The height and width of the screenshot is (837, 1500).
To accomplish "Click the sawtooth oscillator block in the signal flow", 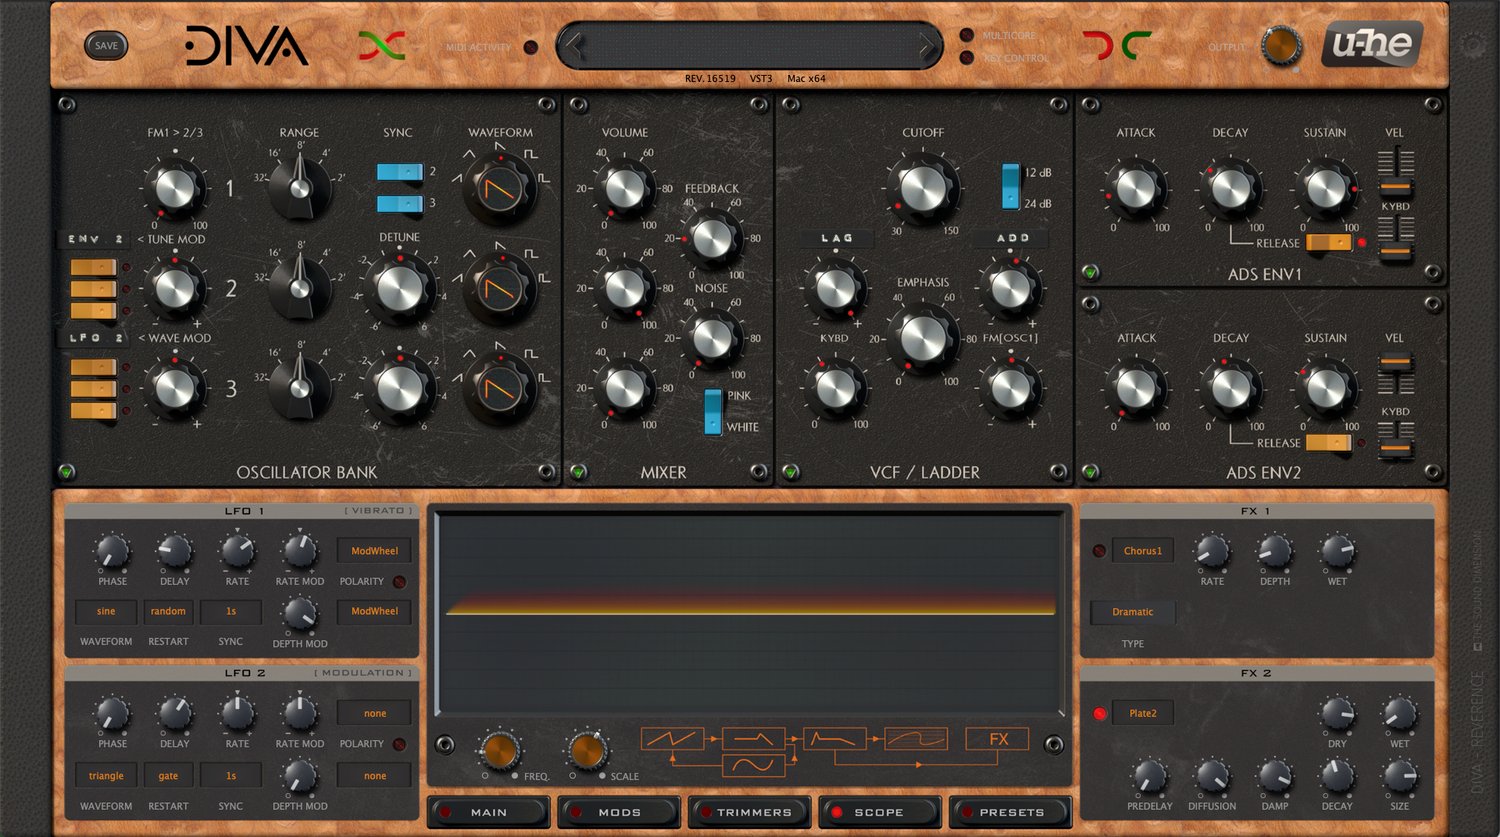I will coord(672,739).
